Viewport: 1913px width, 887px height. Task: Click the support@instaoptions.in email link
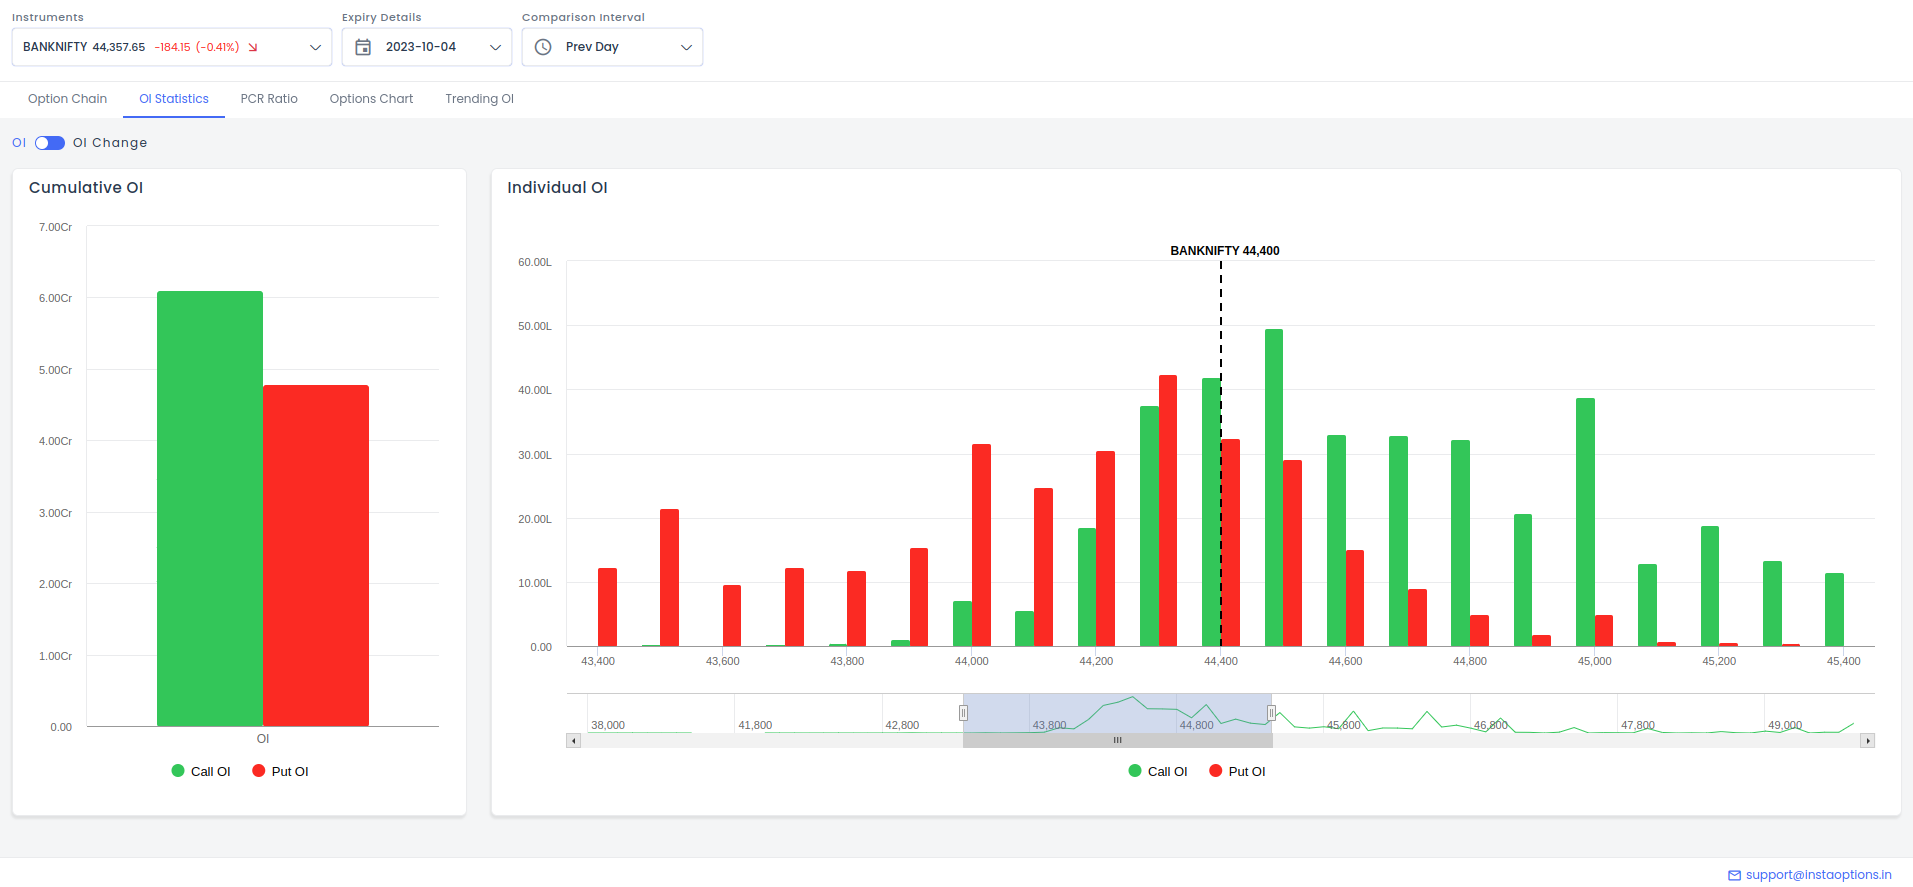pos(1819,875)
